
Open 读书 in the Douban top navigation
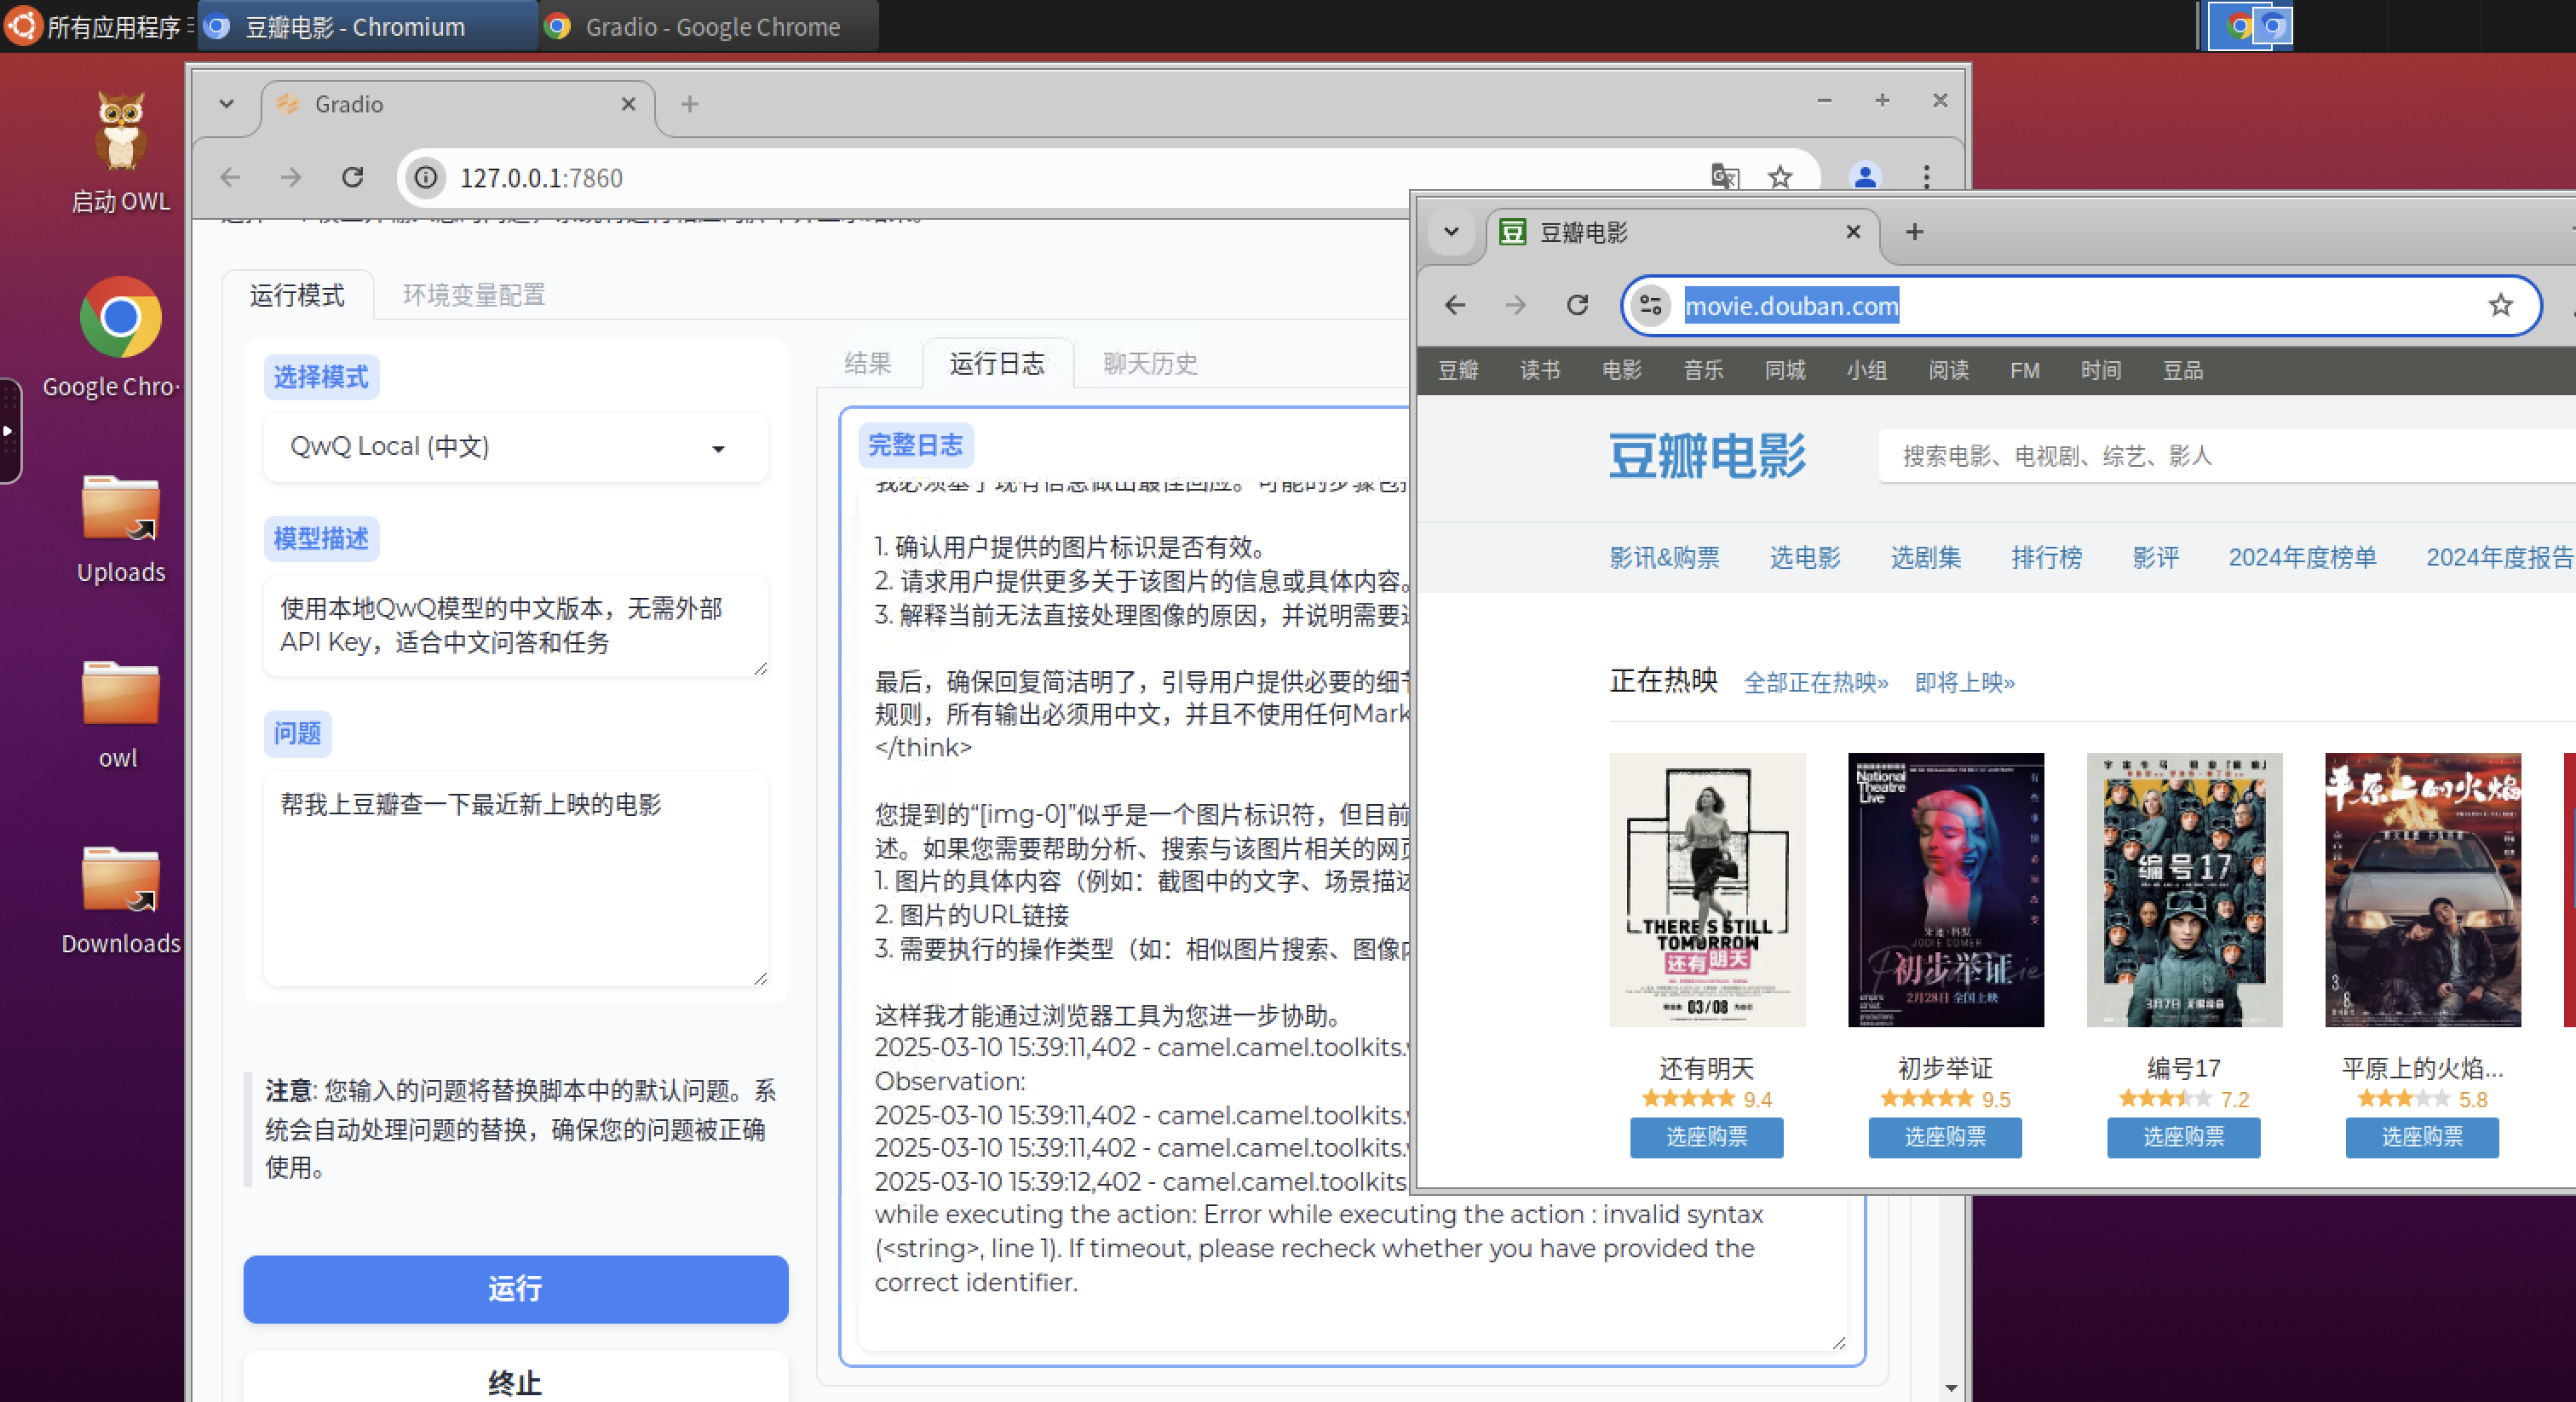pos(1540,370)
